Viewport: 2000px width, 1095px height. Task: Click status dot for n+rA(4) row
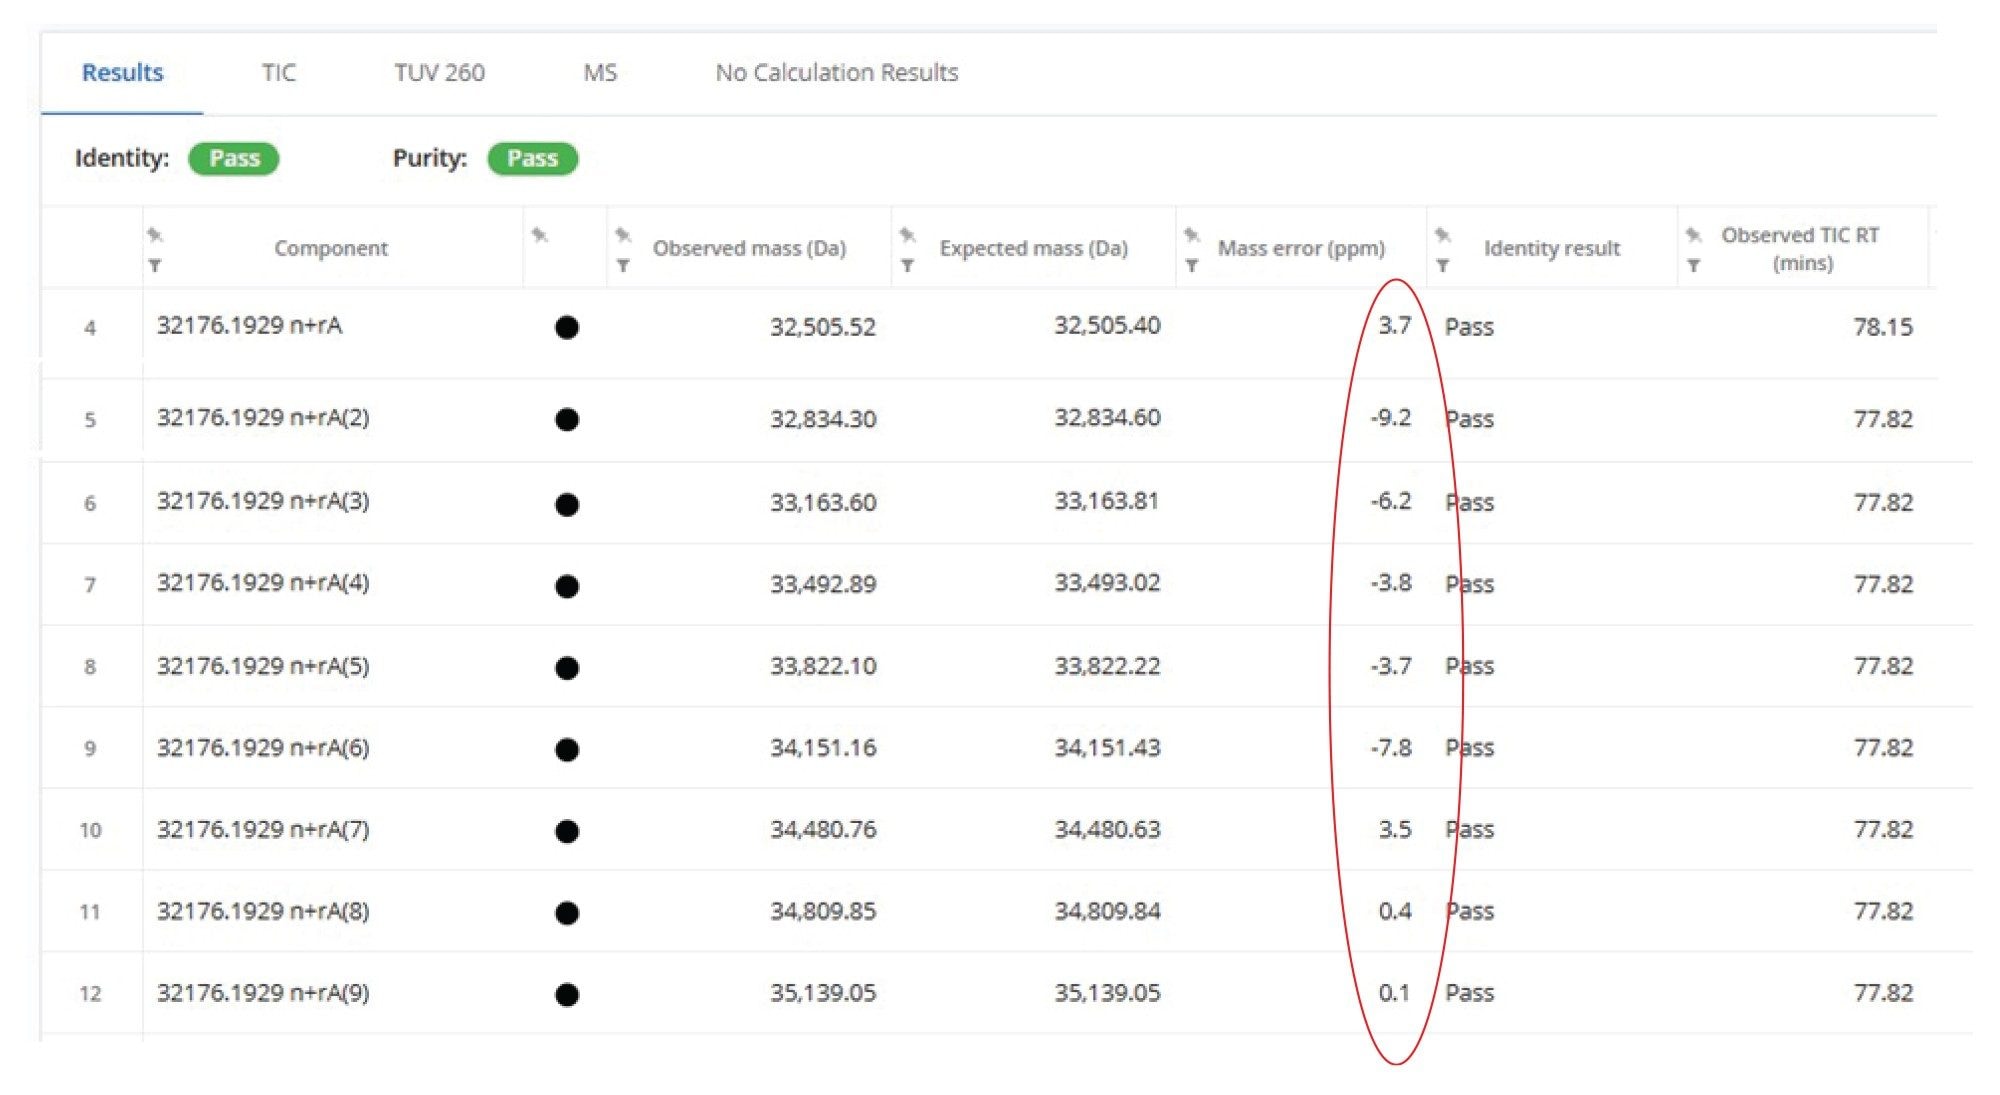567,586
